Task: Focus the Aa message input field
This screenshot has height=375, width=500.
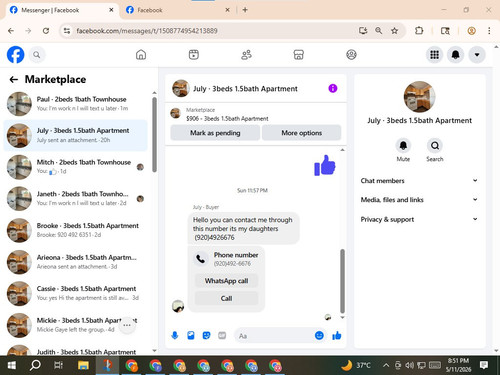Action: pyautogui.click(x=275, y=336)
